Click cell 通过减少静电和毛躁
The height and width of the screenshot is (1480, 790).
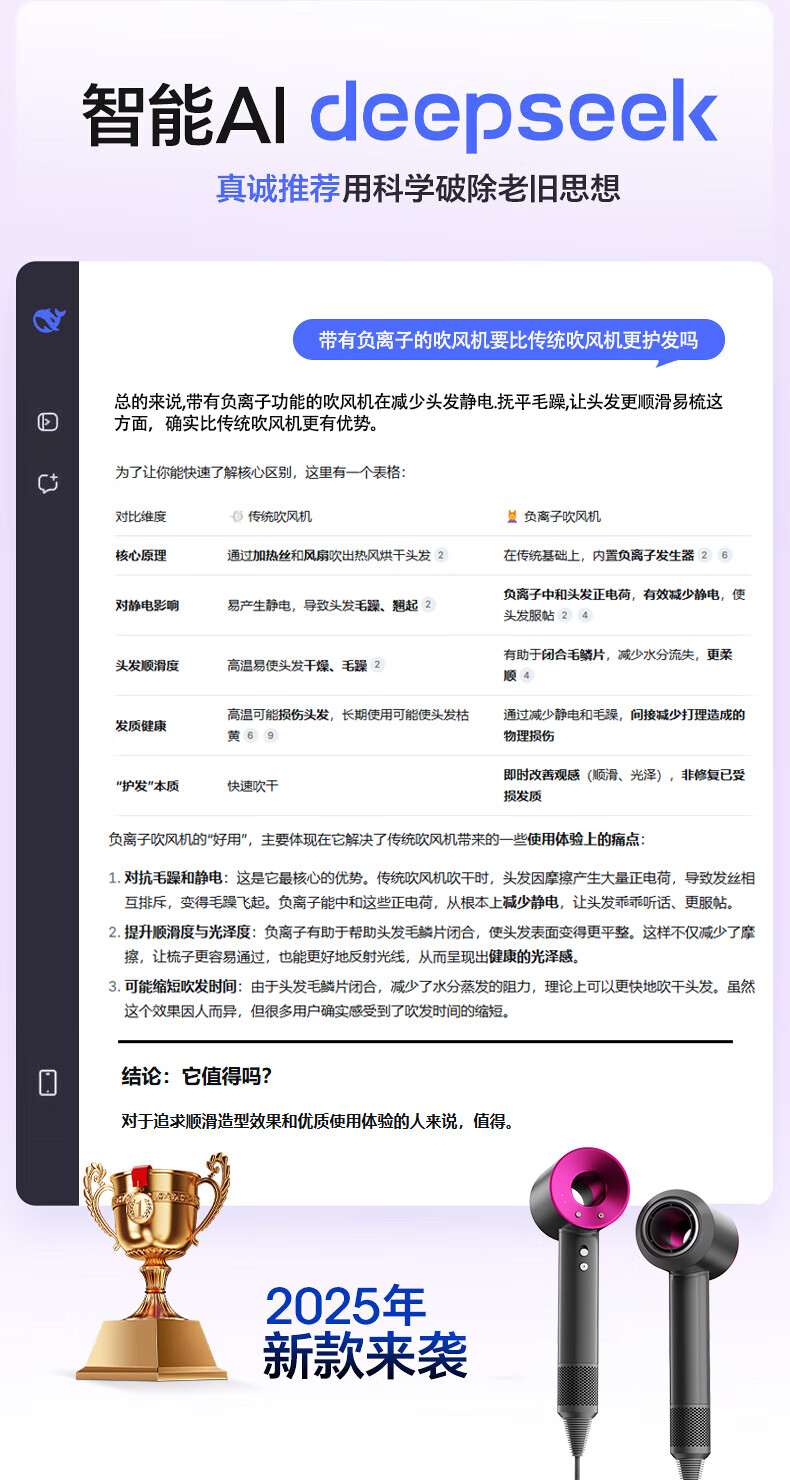pyautogui.click(x=624, y=725)
